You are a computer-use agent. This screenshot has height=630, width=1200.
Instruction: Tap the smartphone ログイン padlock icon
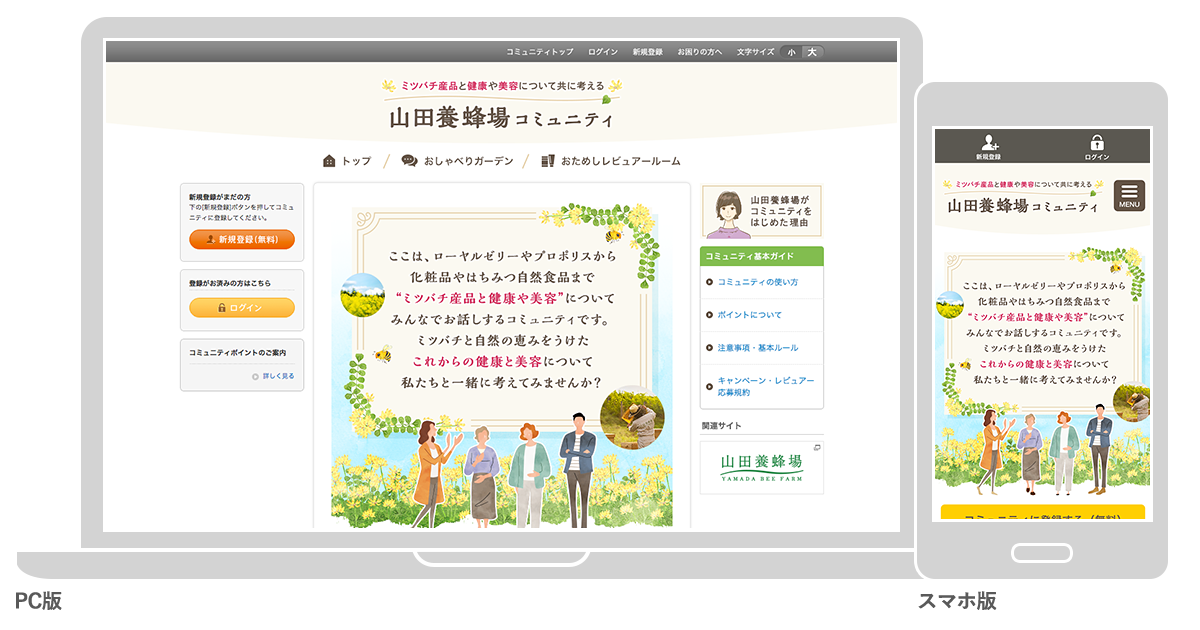coord(1096,142)
